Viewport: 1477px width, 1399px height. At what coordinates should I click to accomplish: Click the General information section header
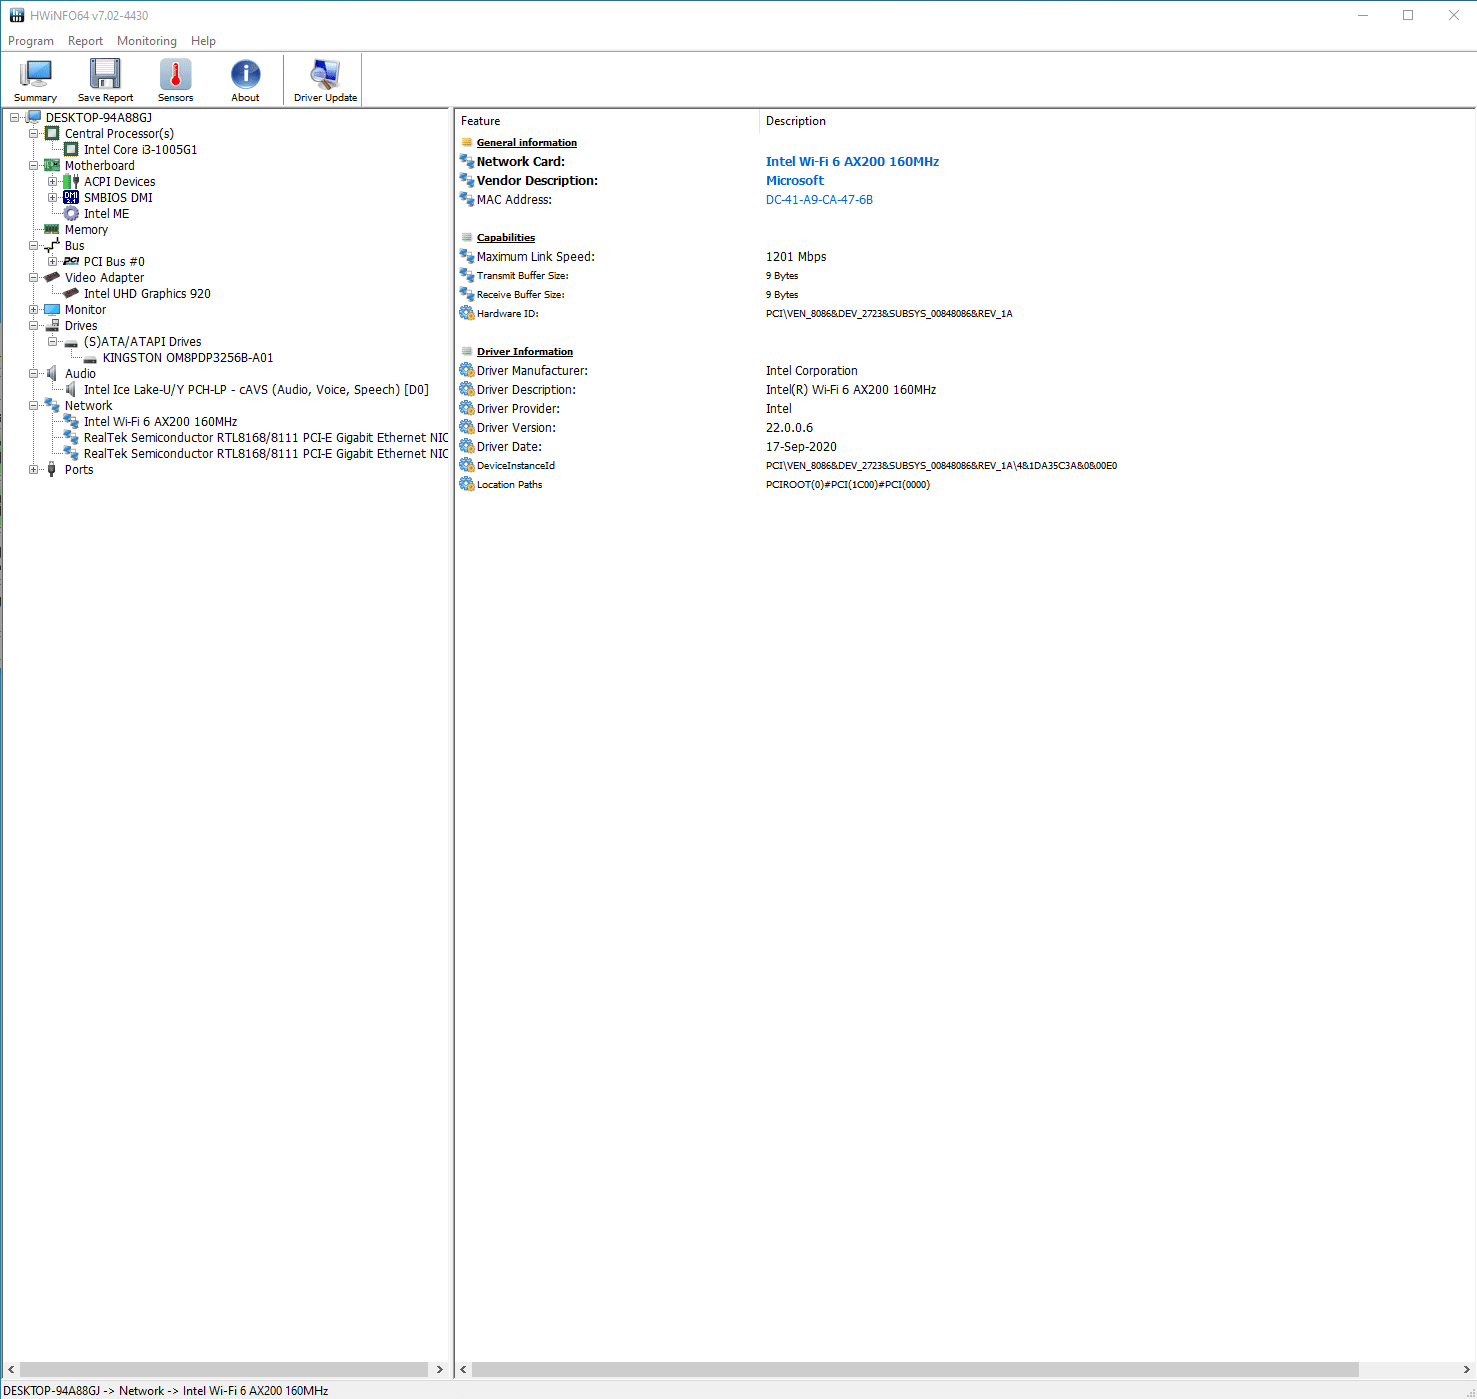tap(526, 142)
